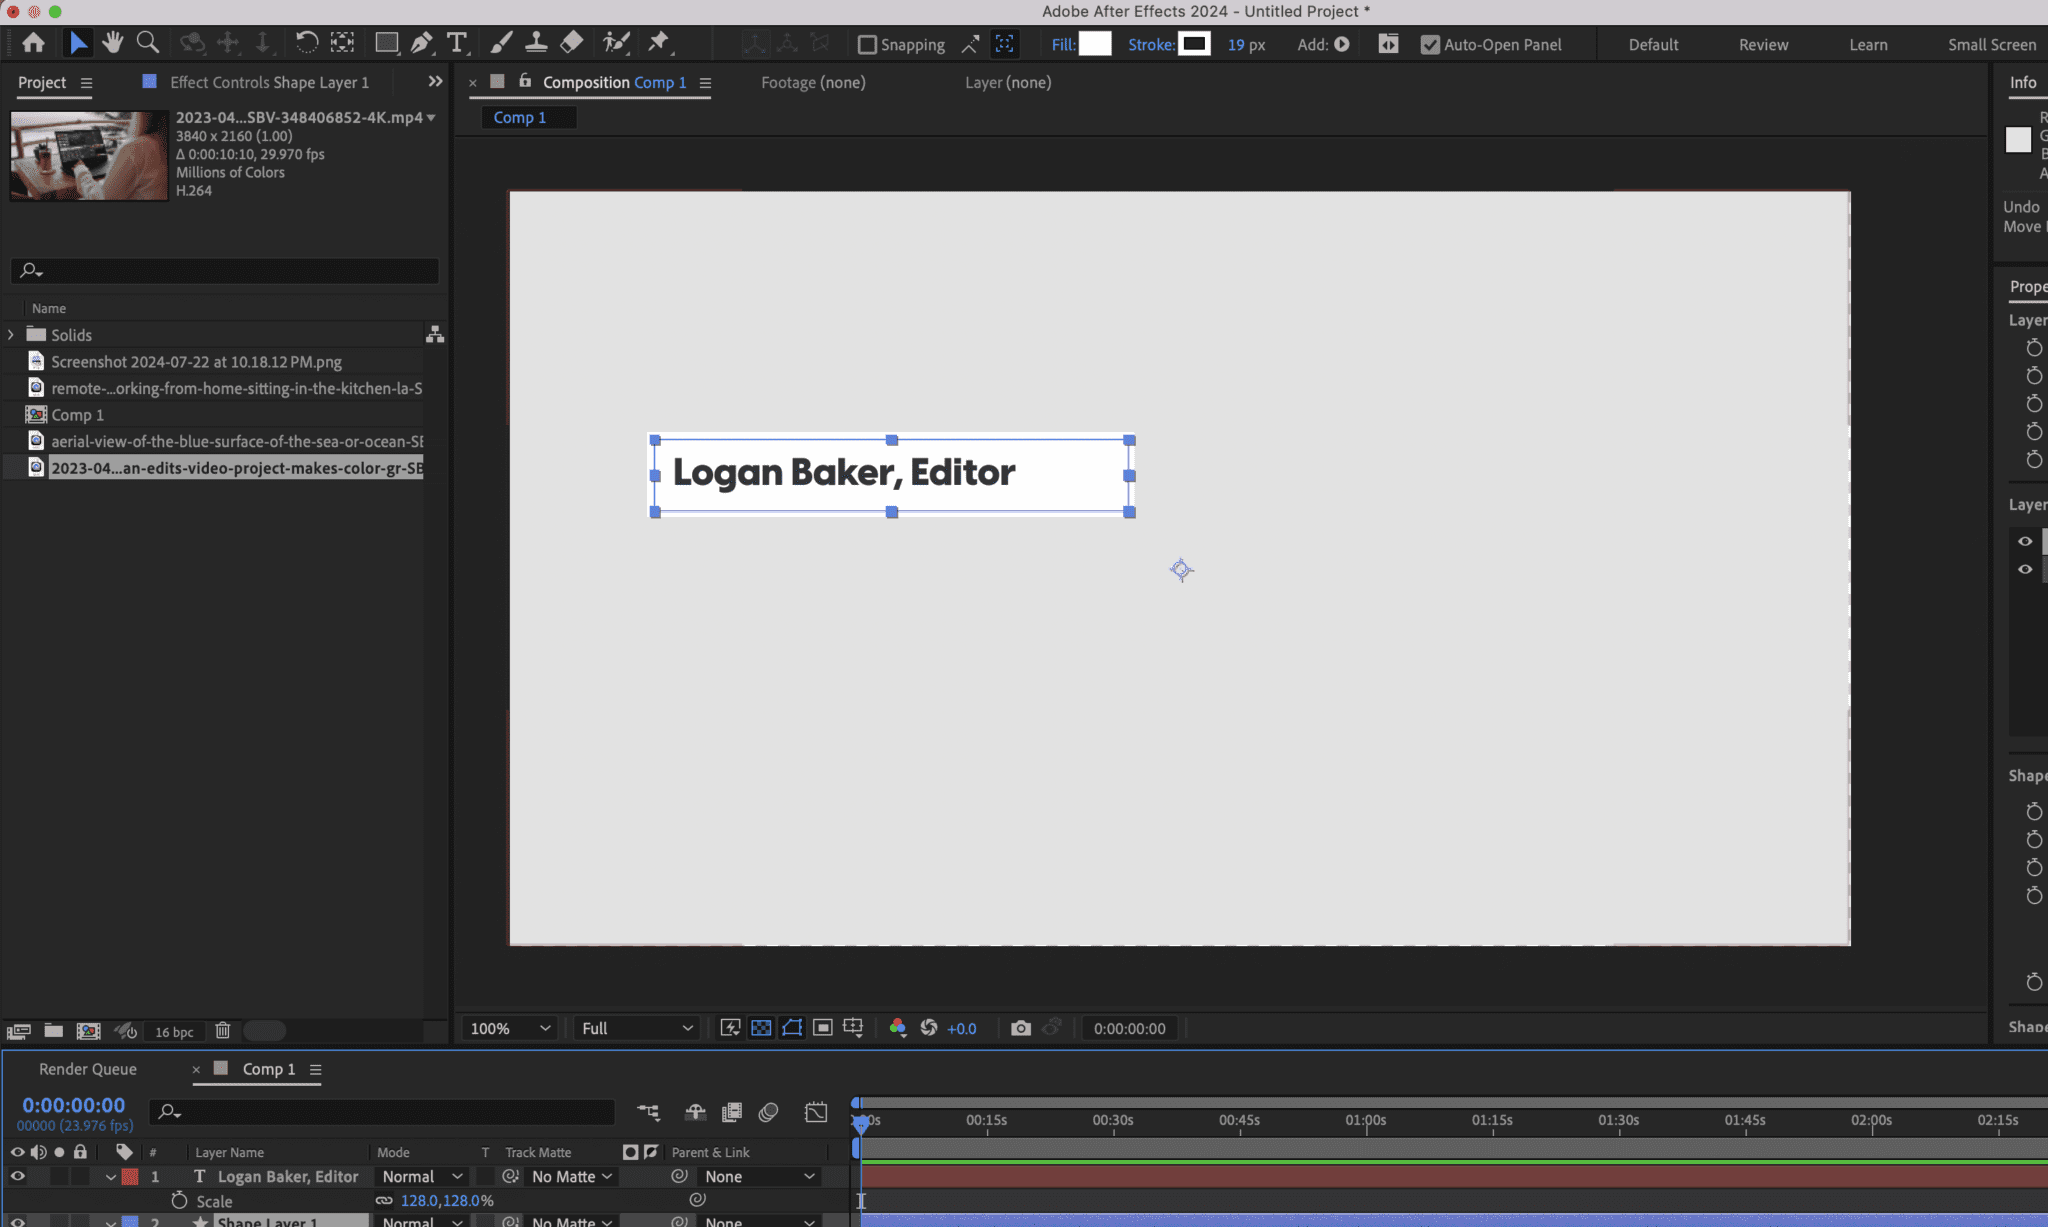This screenshot has width=2048, height=1227.
Task: Click the Render Queue tab
Action: [x=87, y=1068]
